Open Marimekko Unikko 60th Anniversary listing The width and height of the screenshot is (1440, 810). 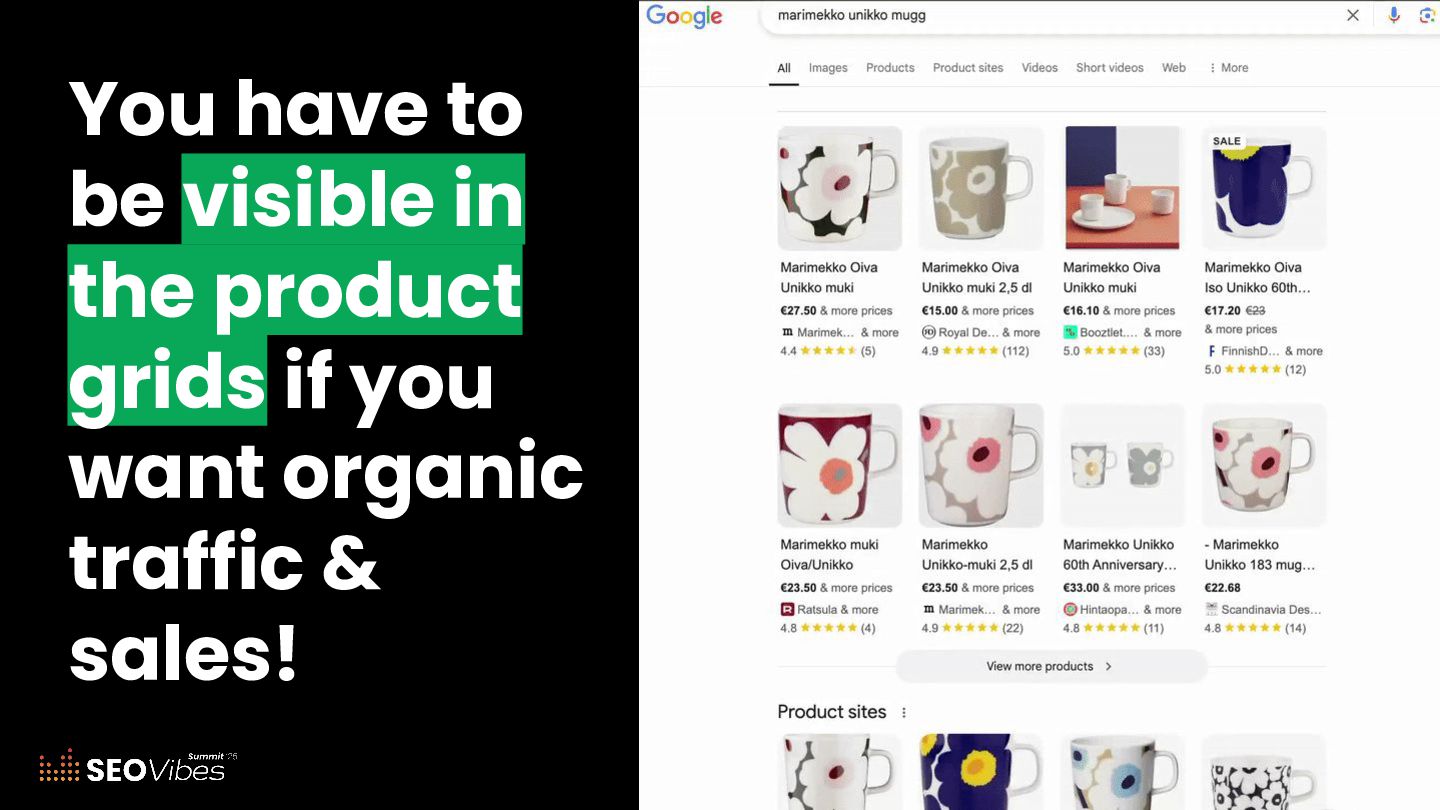point(1120,555)
